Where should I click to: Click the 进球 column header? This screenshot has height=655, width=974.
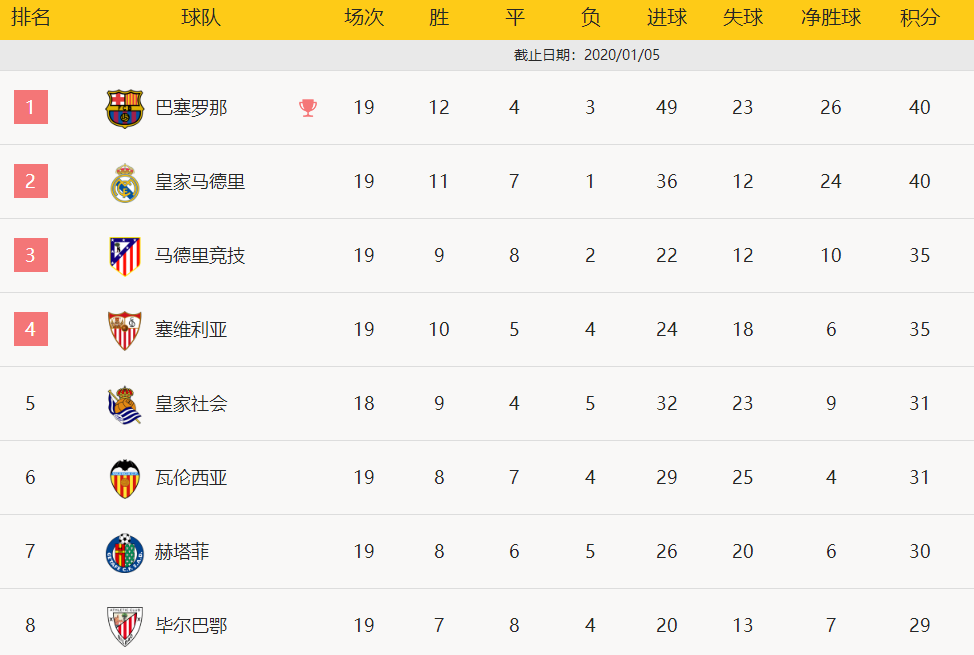(667, 17)
